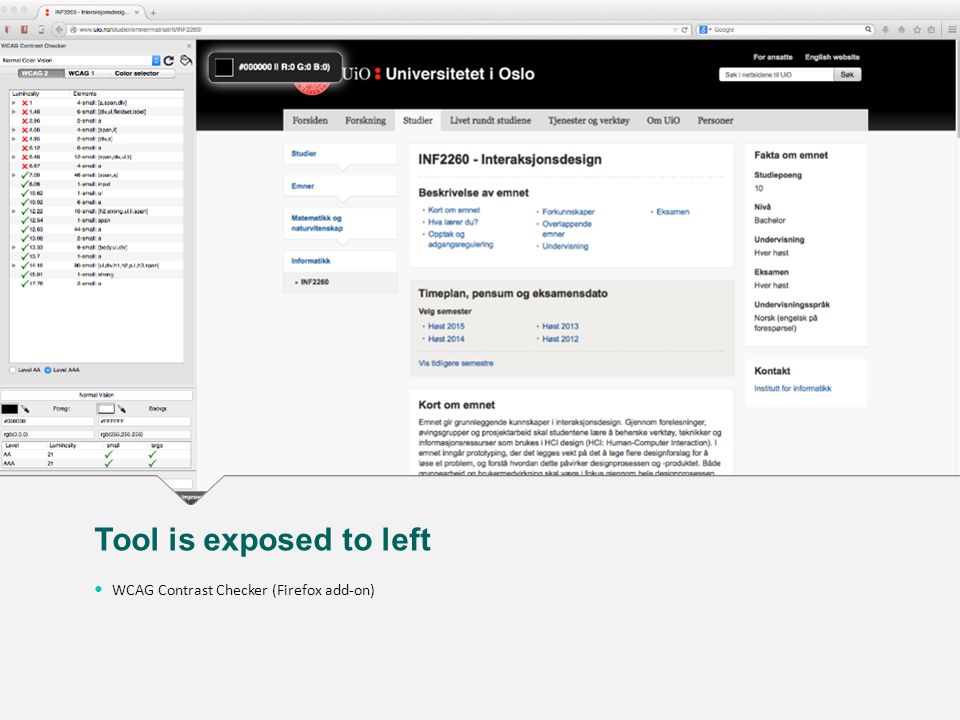Open the Forskning navigation tab
960x720 pixels.
pyautogui.click(x=366, y=121)
